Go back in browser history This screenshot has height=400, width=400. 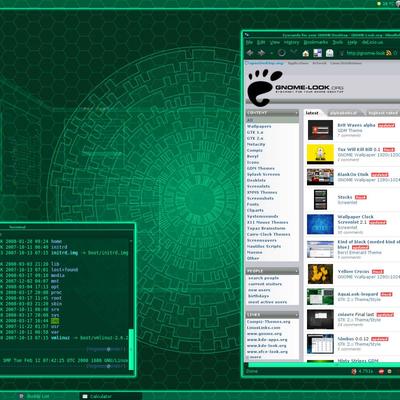pos(250,53)
